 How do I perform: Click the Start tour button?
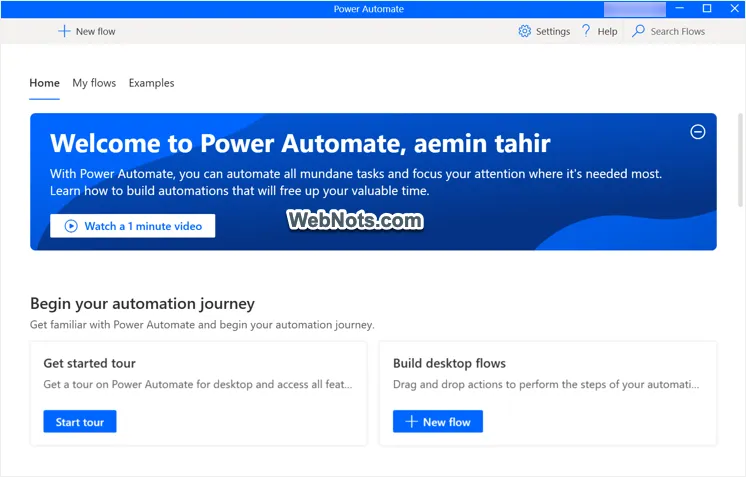coord(79,422)
